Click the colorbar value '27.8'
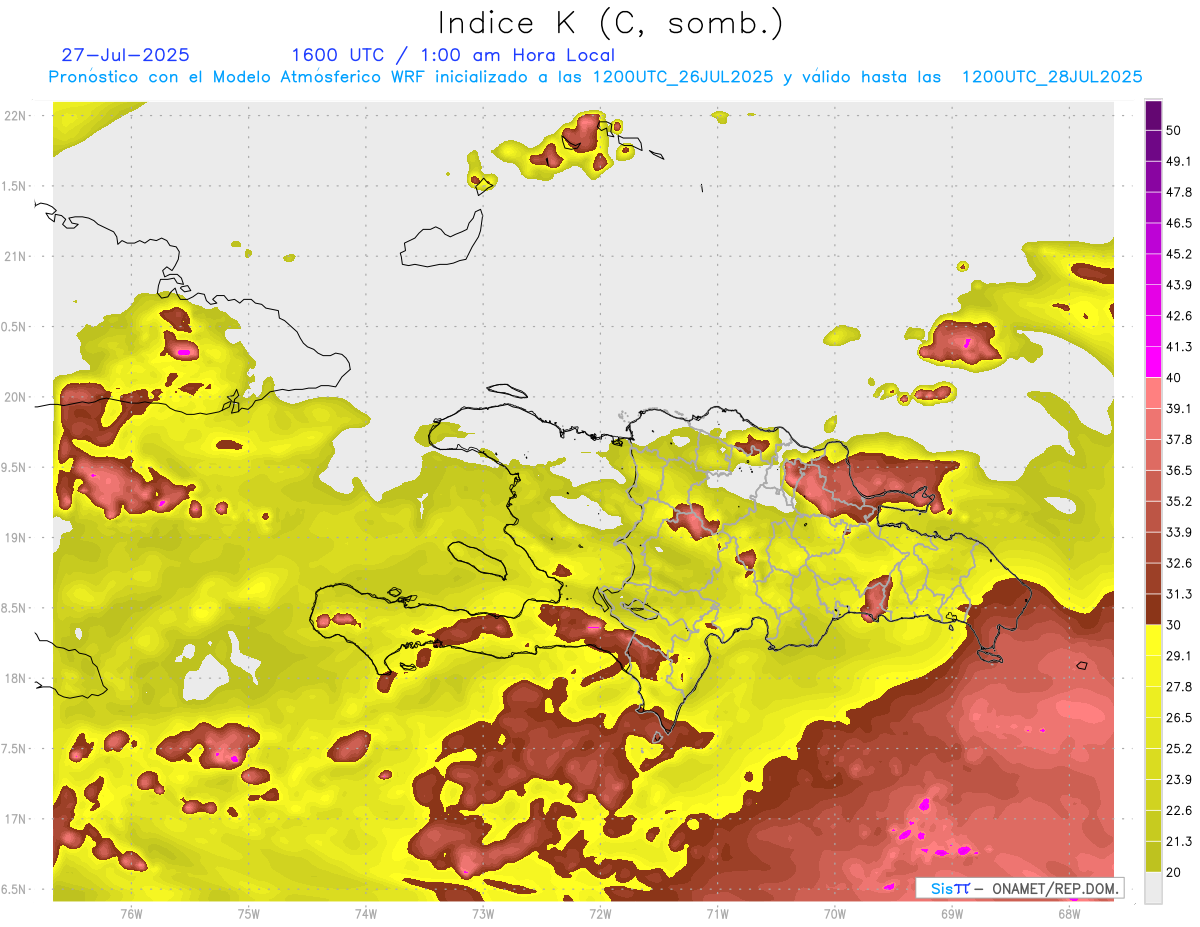Screen dimensions: 1200x927 pyautogui.click(x=1179, y=686)
